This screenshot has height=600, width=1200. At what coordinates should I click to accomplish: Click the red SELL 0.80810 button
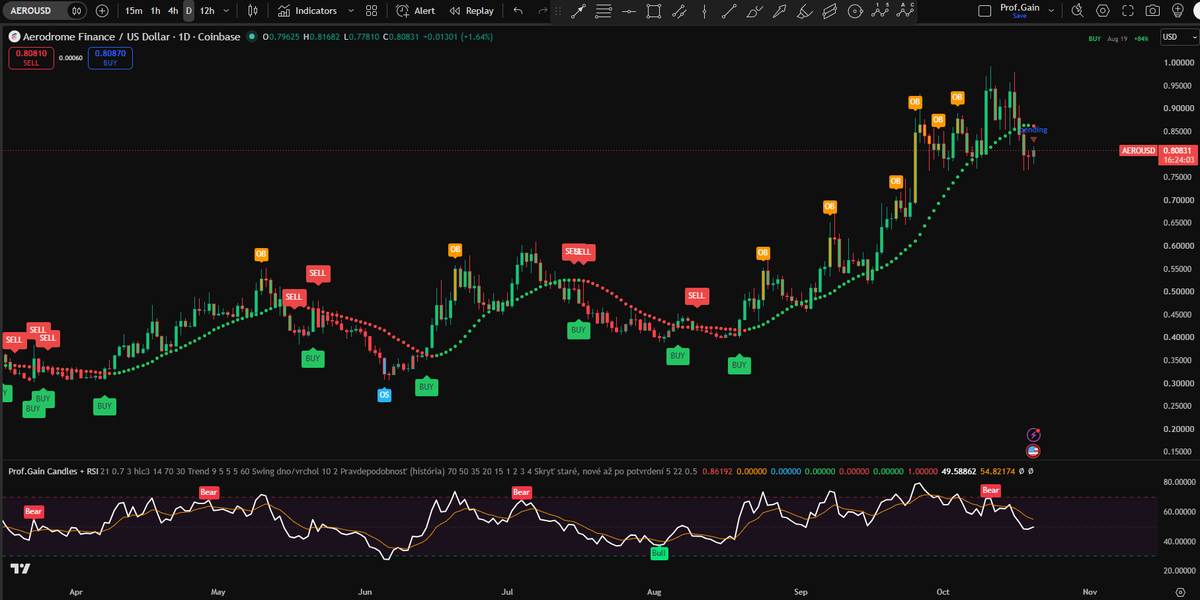(30, 58)
